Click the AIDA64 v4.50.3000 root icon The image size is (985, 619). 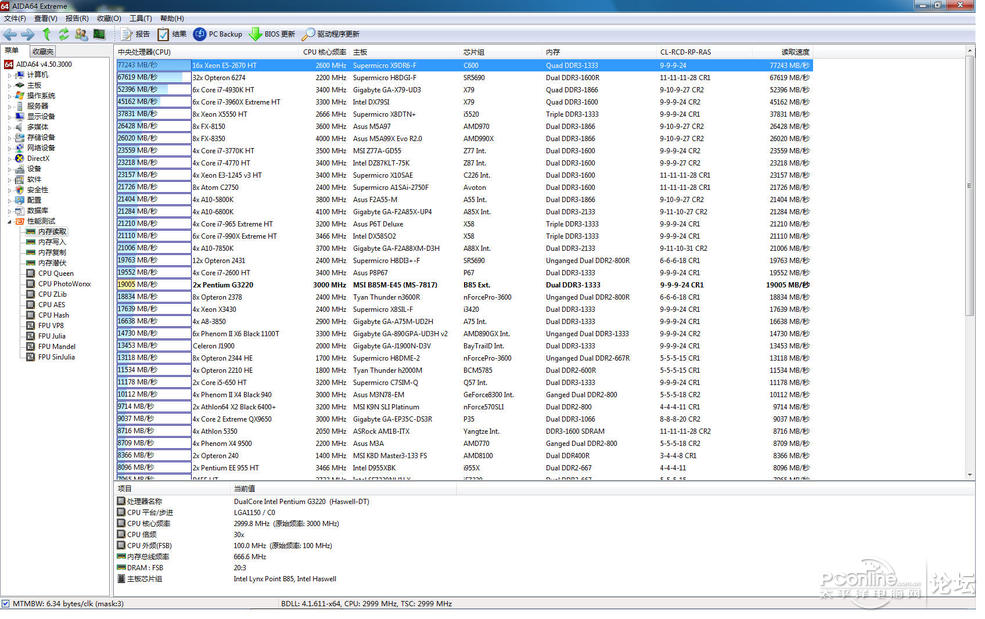(9, 64)
